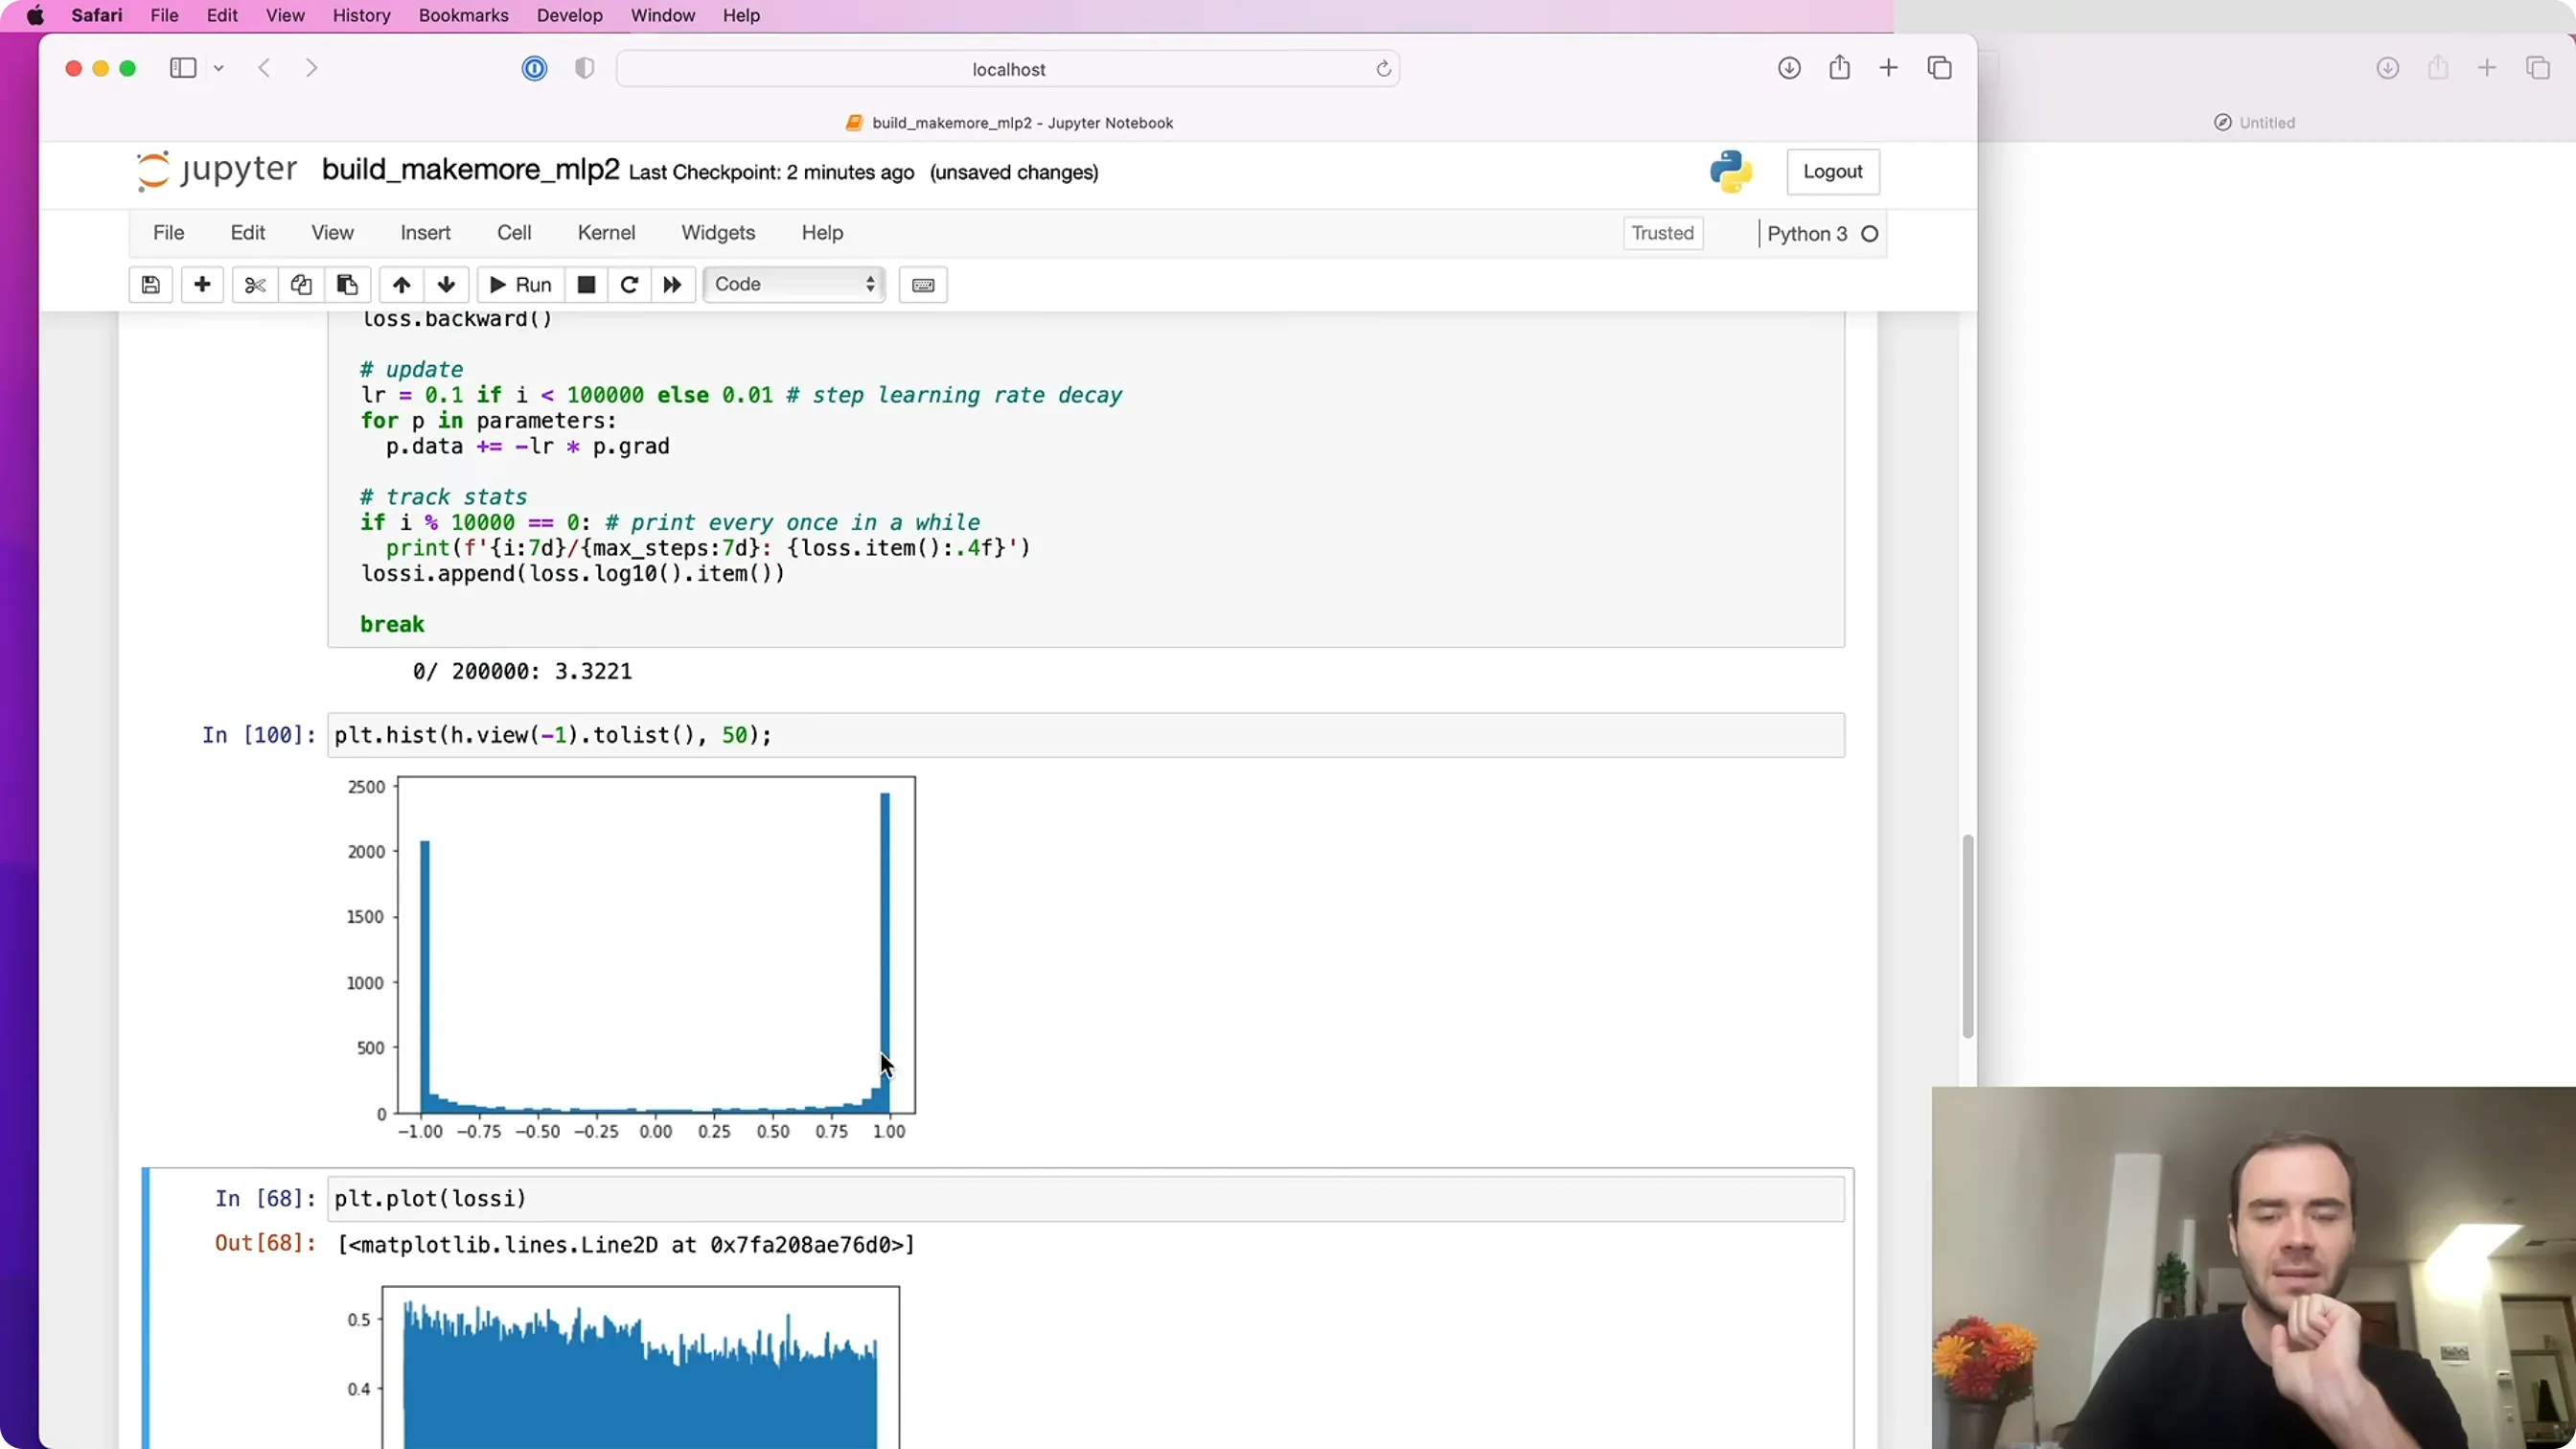
Task: Open the Kernel menu
Action: pos(606,233)
